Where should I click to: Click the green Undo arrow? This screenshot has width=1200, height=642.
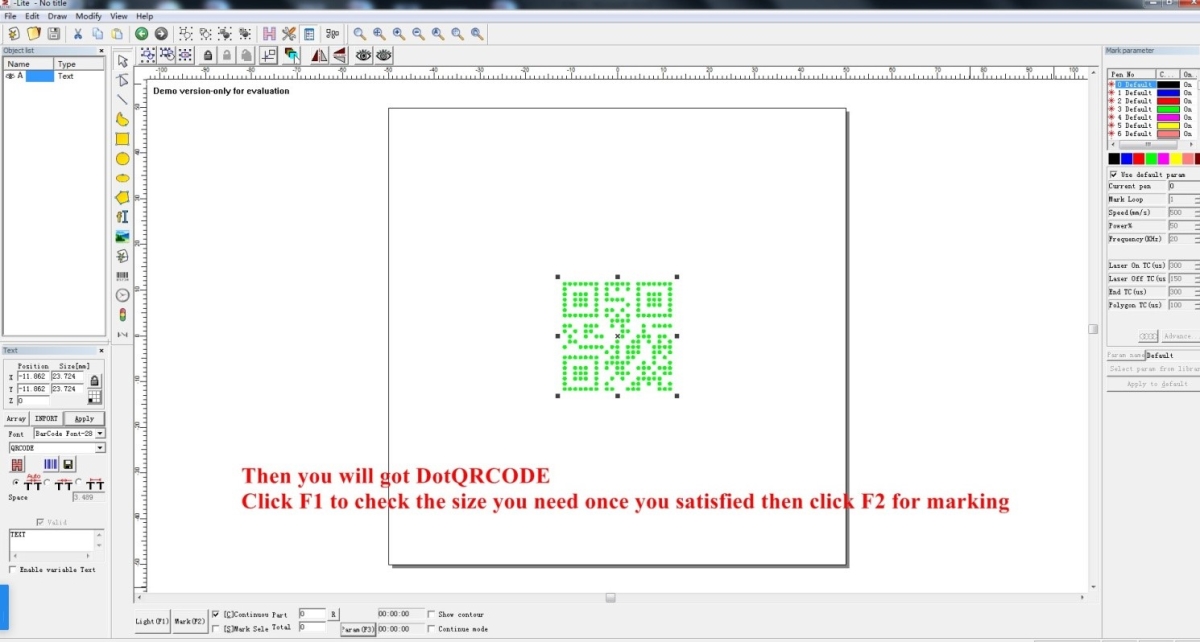coord(141,34)
